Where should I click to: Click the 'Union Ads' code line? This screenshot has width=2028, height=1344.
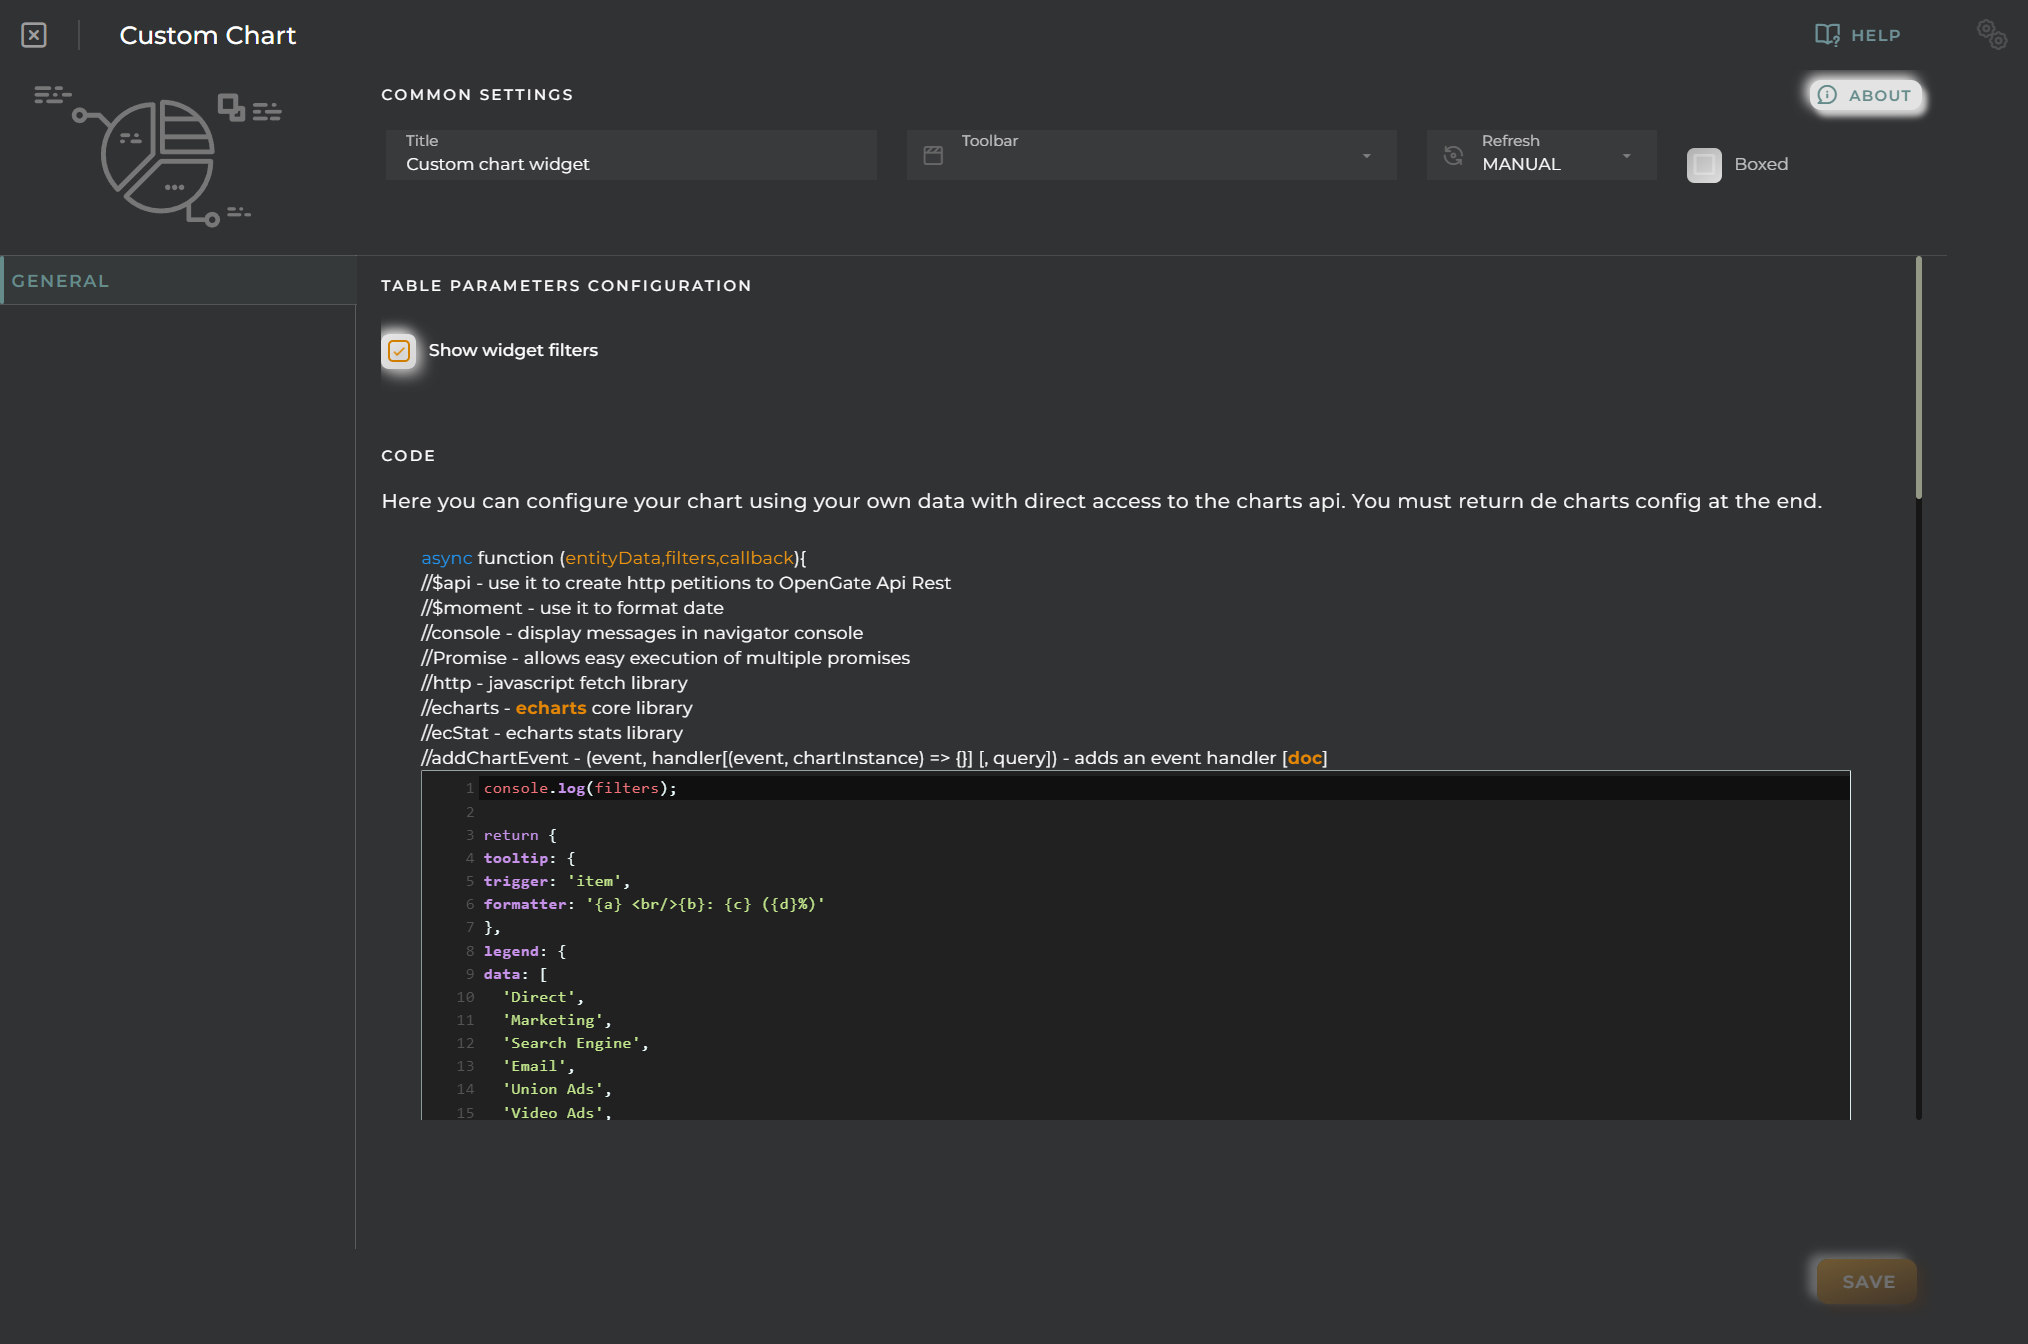coord(557,1089)
